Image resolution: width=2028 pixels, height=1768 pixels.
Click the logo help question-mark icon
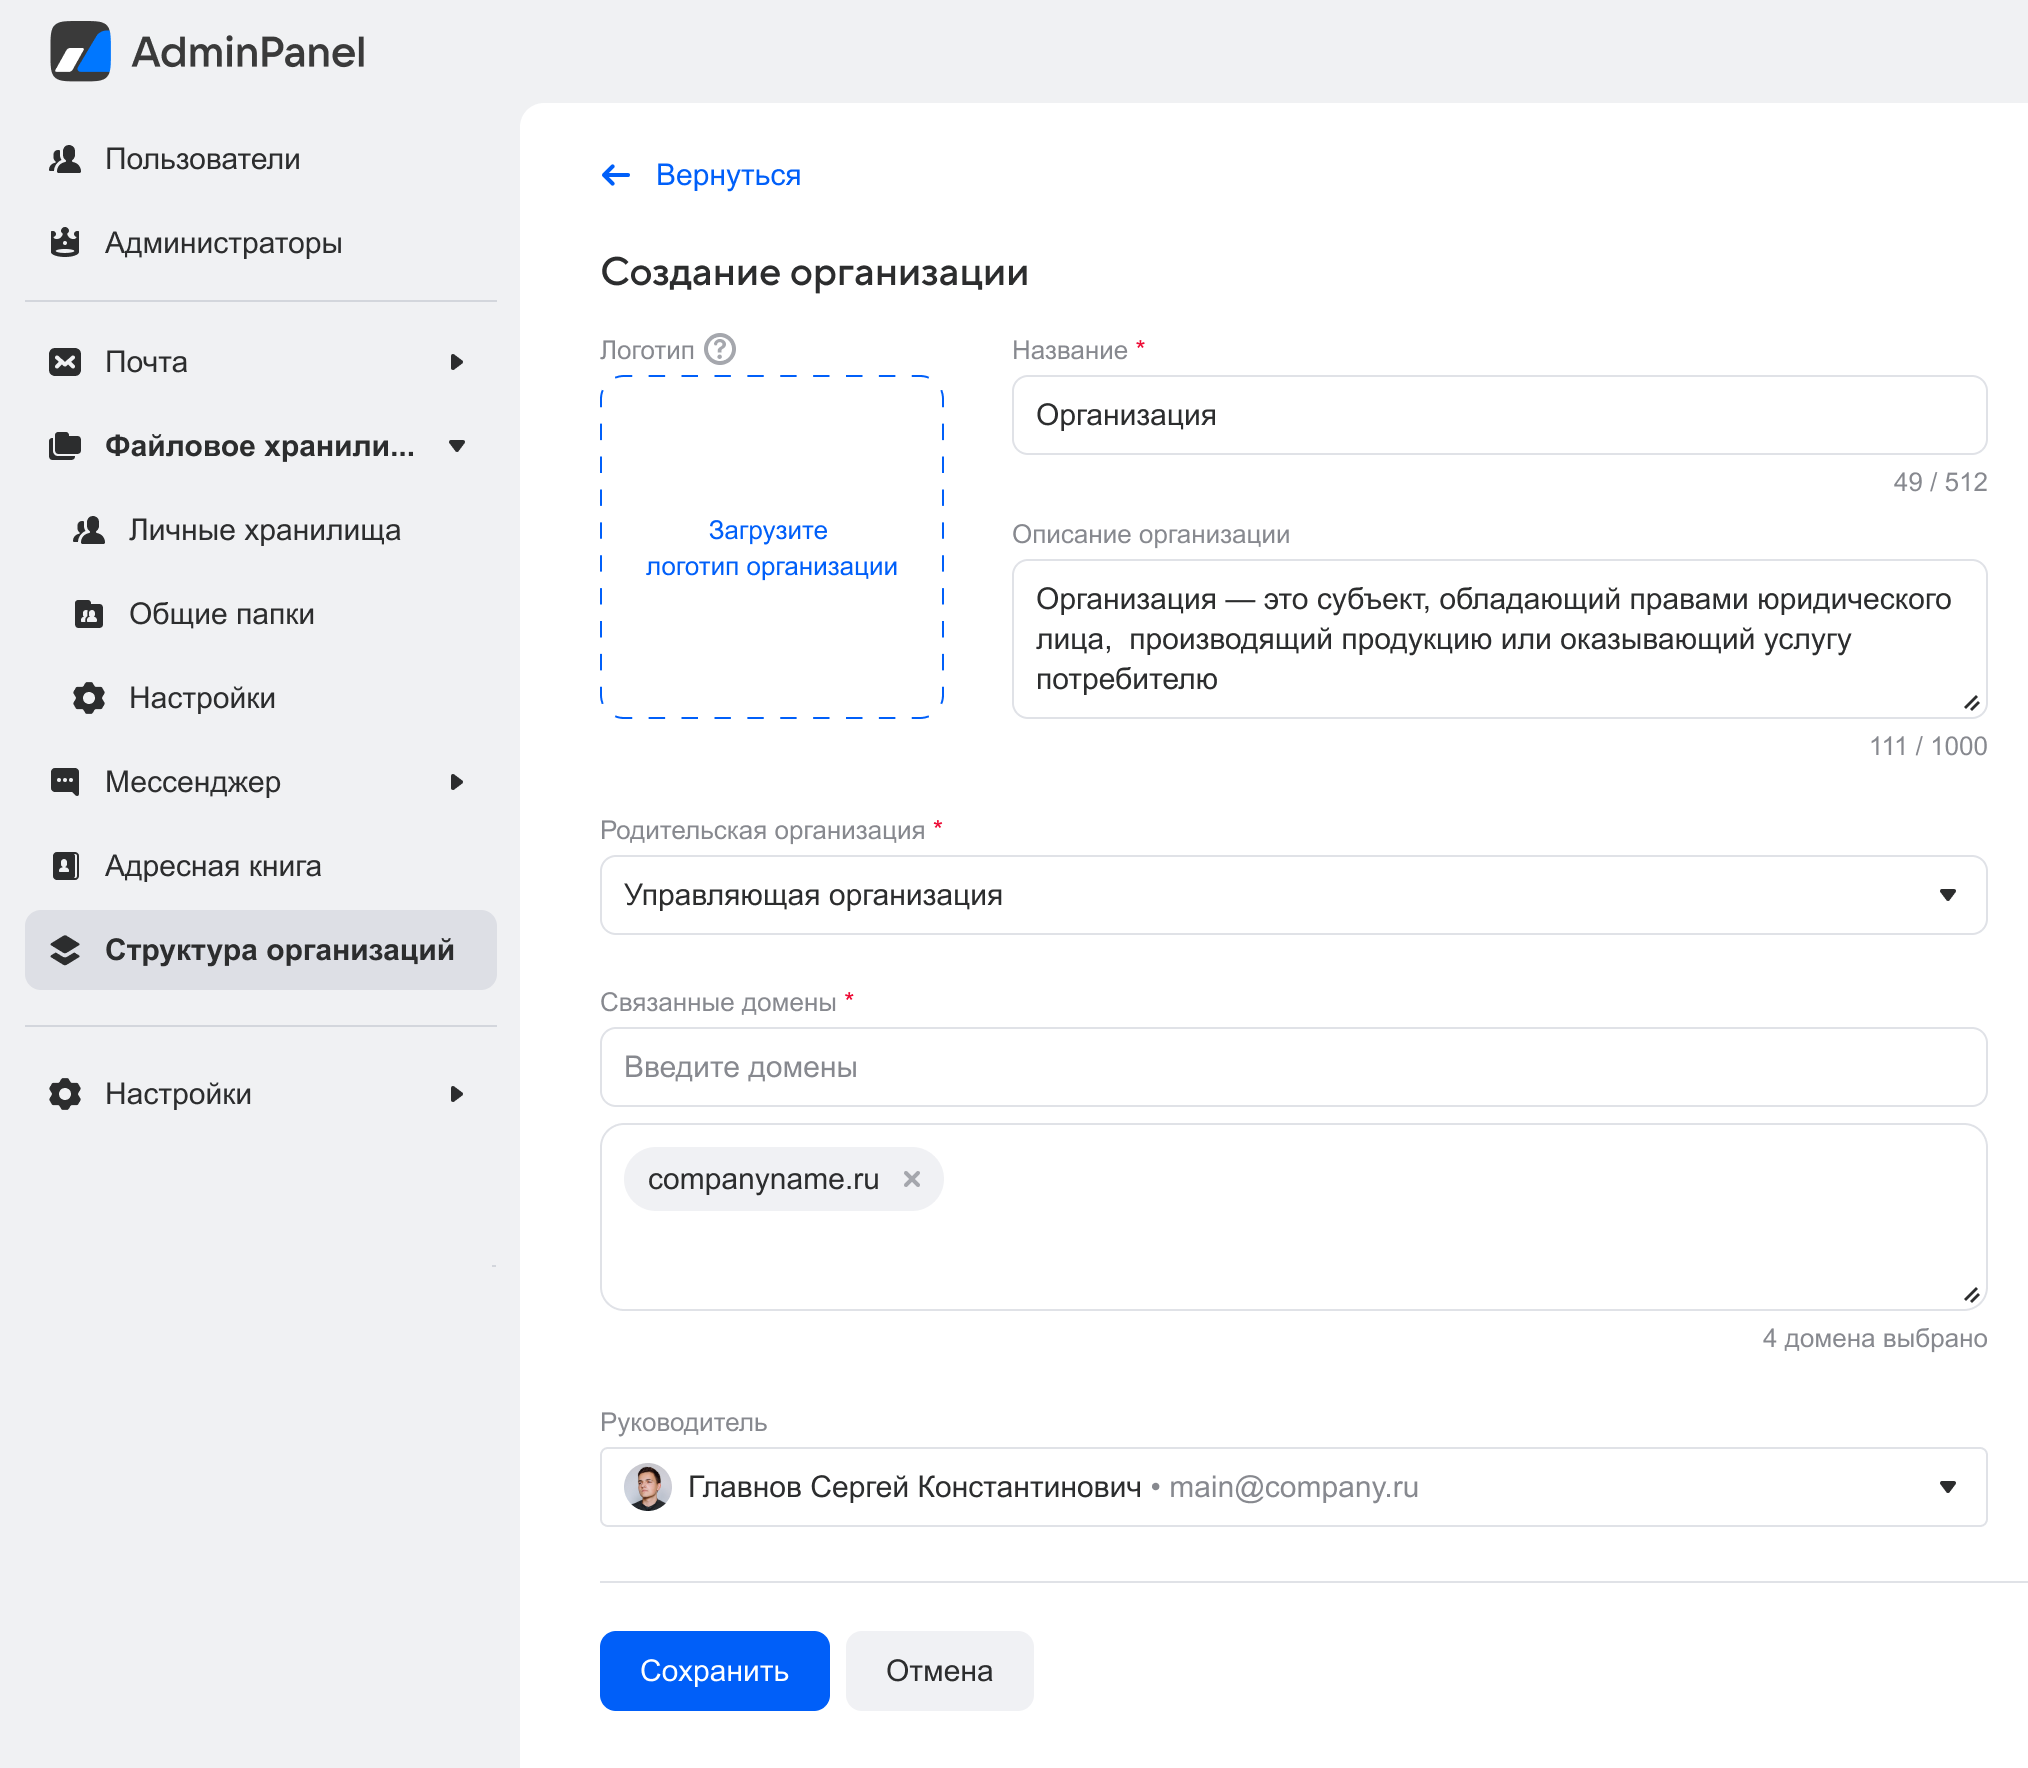pos(720,349)
